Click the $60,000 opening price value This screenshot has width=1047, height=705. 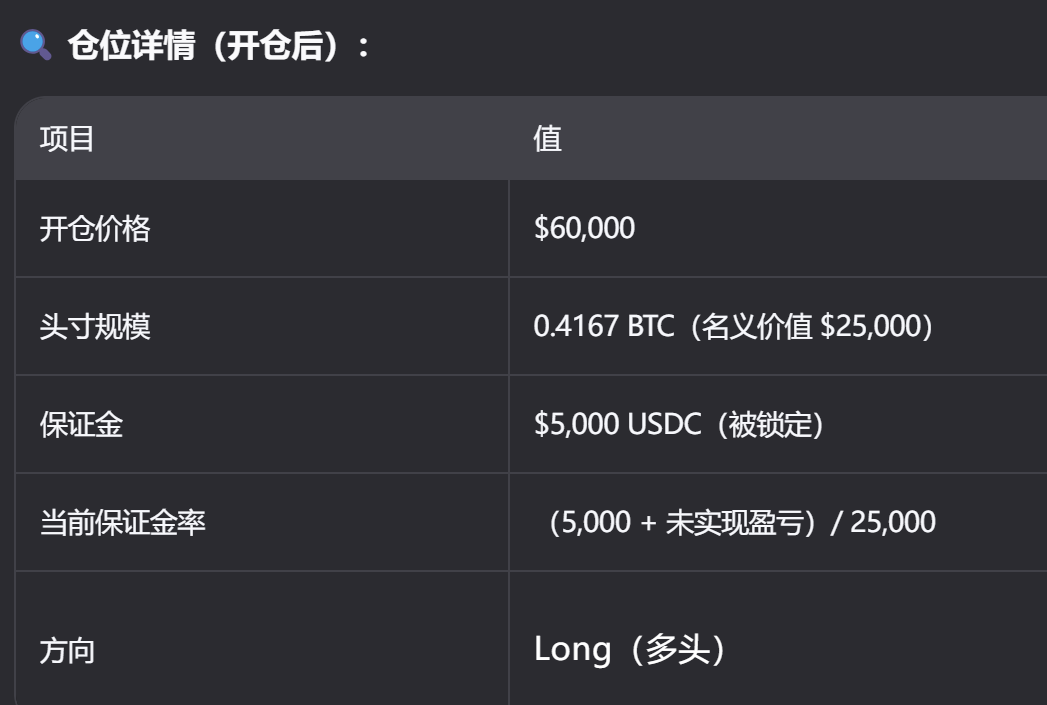point(584,229)
